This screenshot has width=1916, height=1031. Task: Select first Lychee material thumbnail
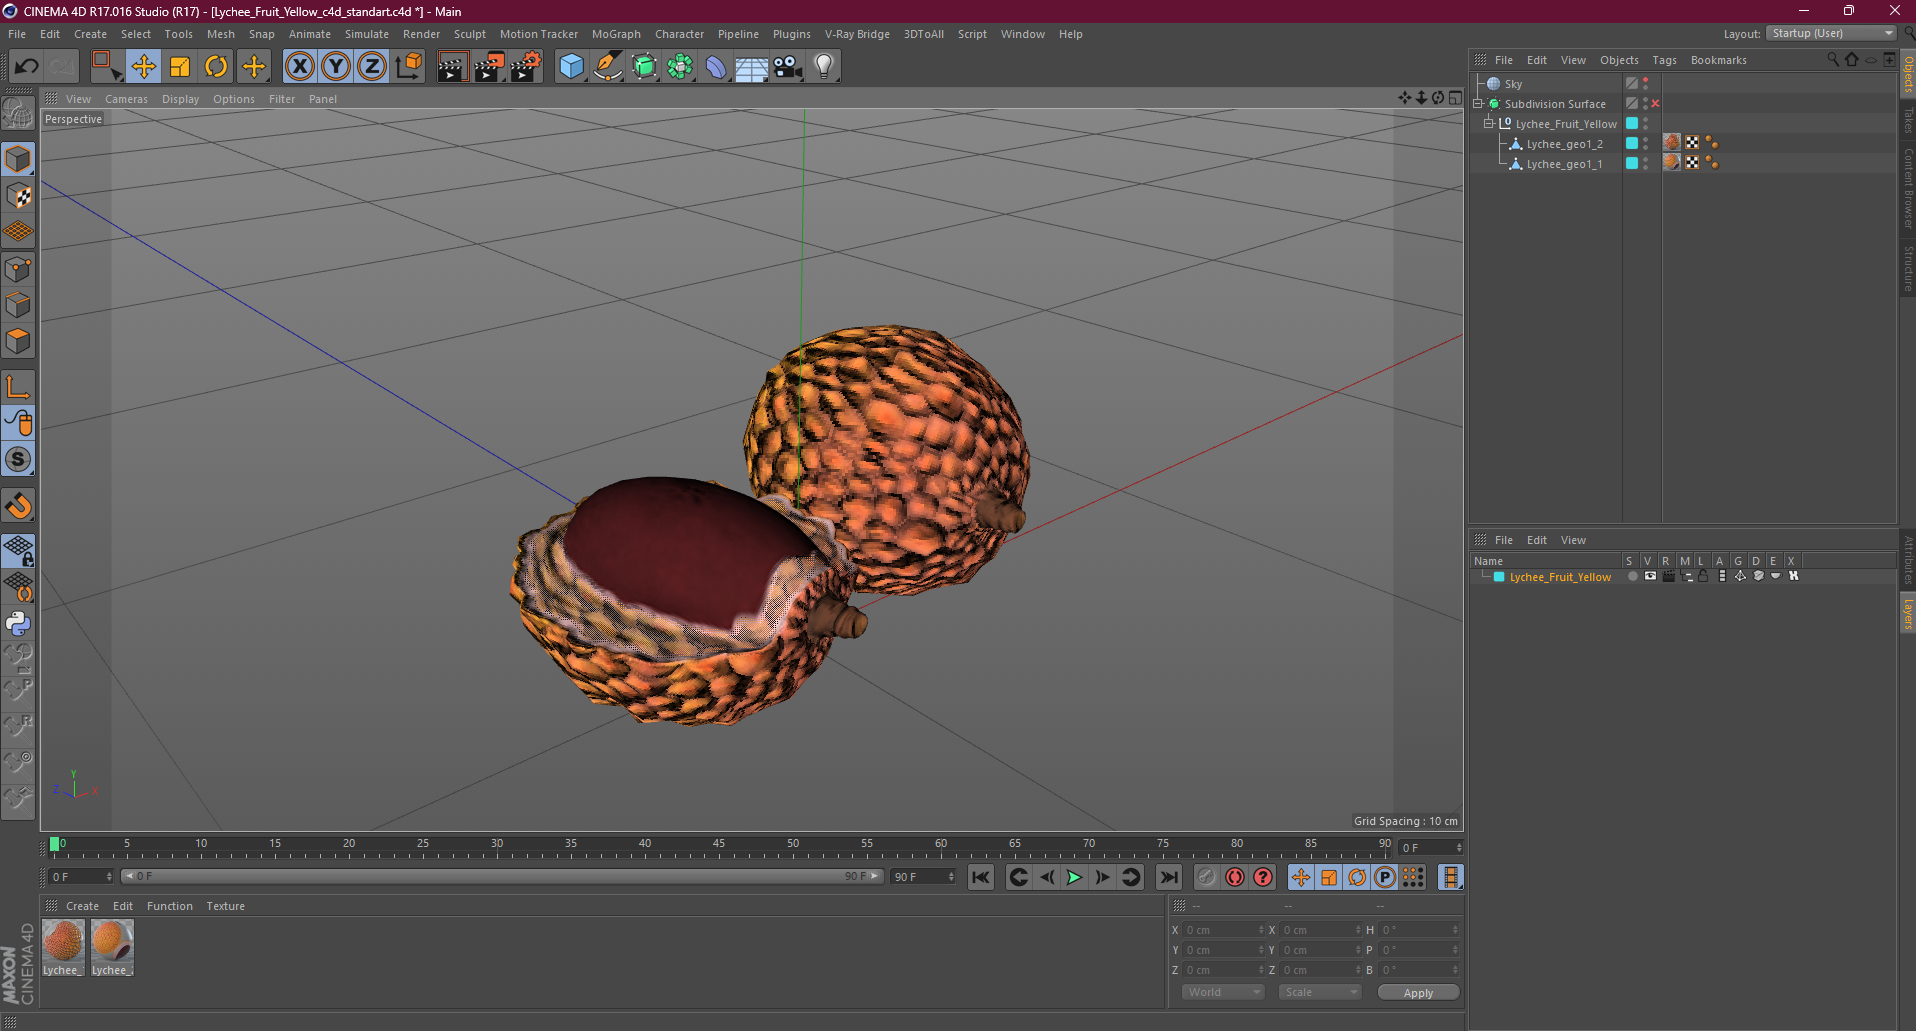pyautogui.click(x=63, y=947)
